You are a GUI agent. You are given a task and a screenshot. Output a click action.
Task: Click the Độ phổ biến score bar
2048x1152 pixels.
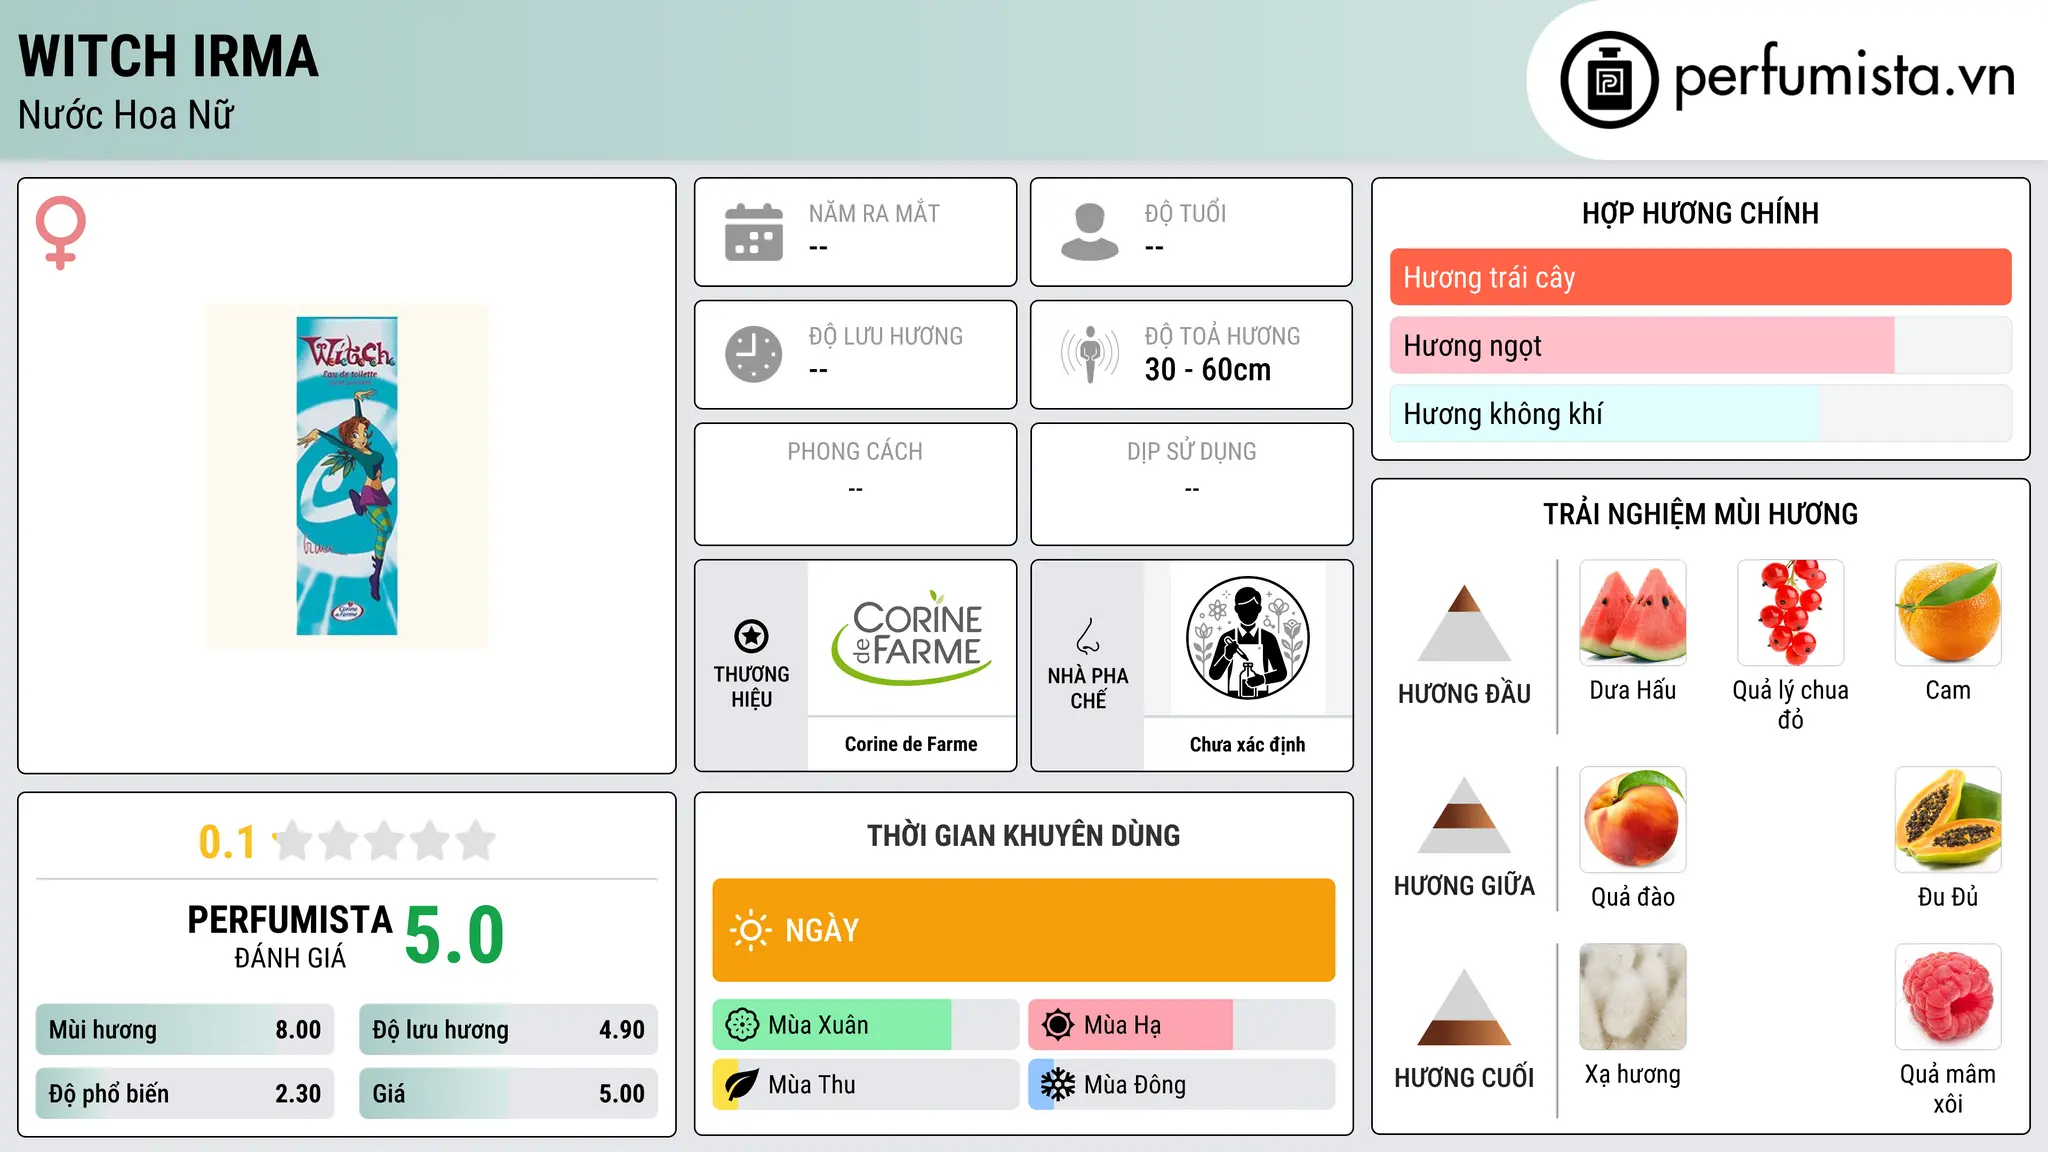pyautogui.click(x=185, y=1094)
